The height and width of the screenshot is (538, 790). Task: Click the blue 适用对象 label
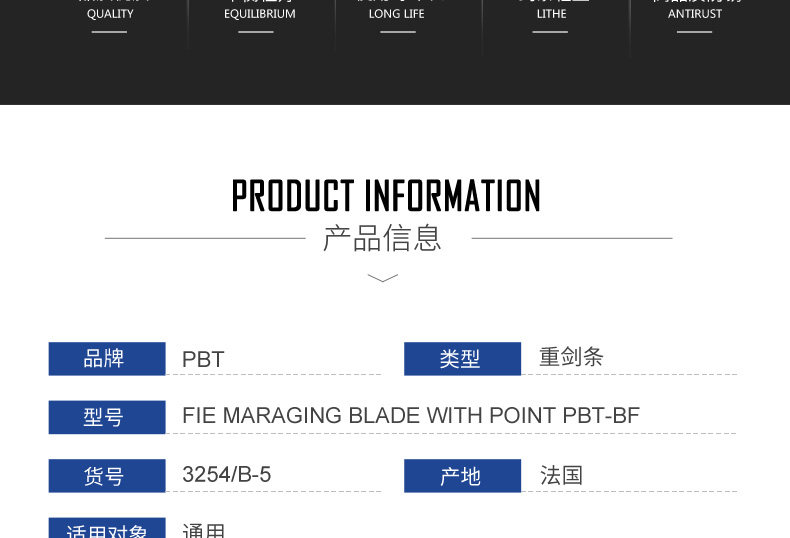pyautogui.click(x=107, y=530)
